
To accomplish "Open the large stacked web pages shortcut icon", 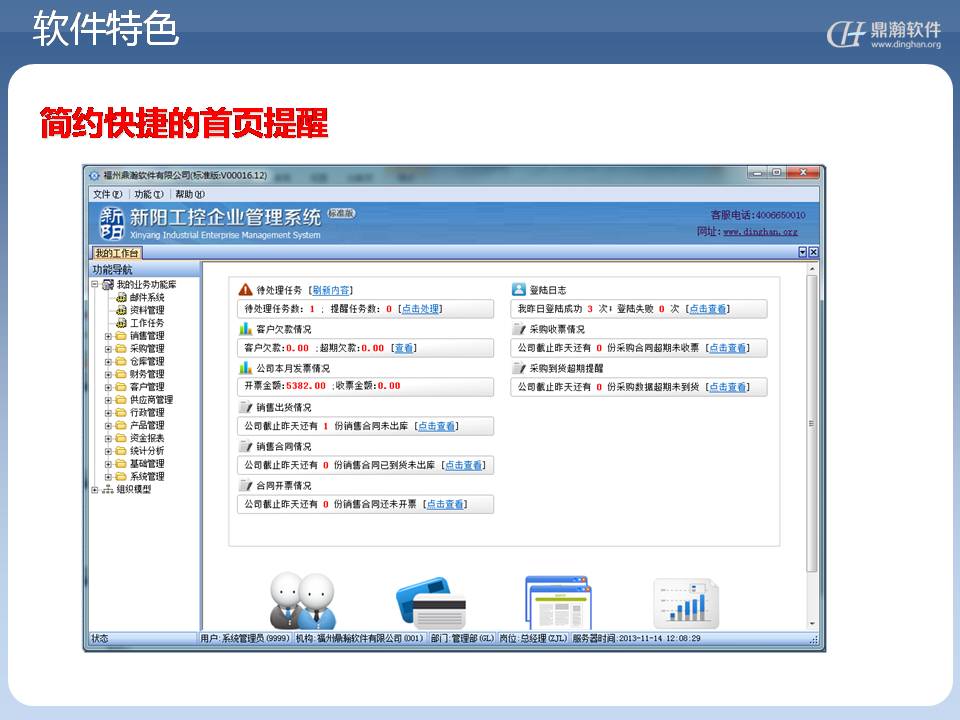I will 558,602.
